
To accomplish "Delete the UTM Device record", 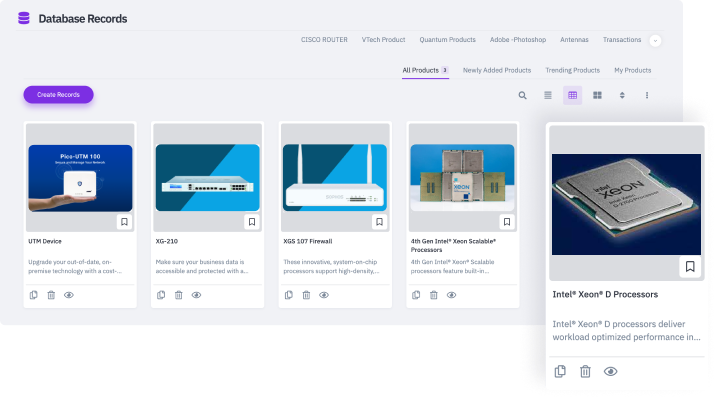I will [x=51, y=295].
